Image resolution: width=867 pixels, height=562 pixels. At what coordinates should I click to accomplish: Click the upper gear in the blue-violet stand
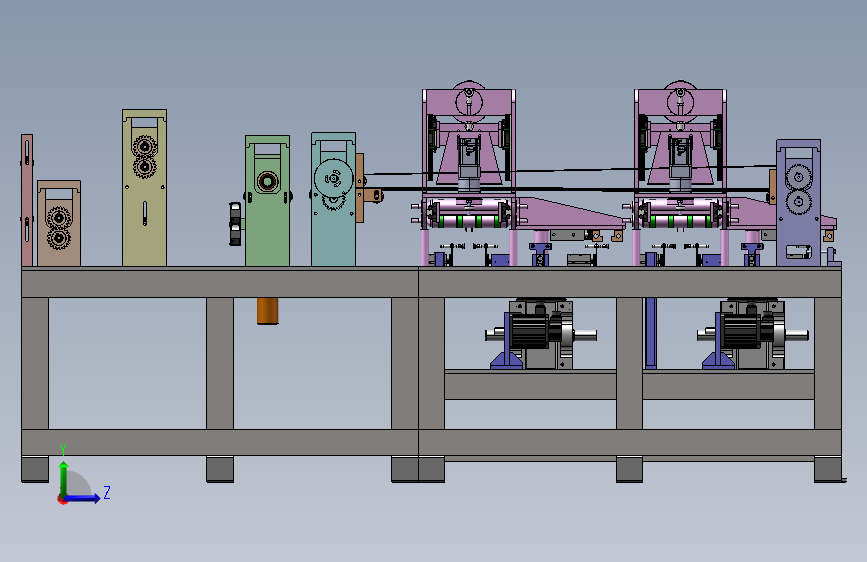(x=798, y=178)
